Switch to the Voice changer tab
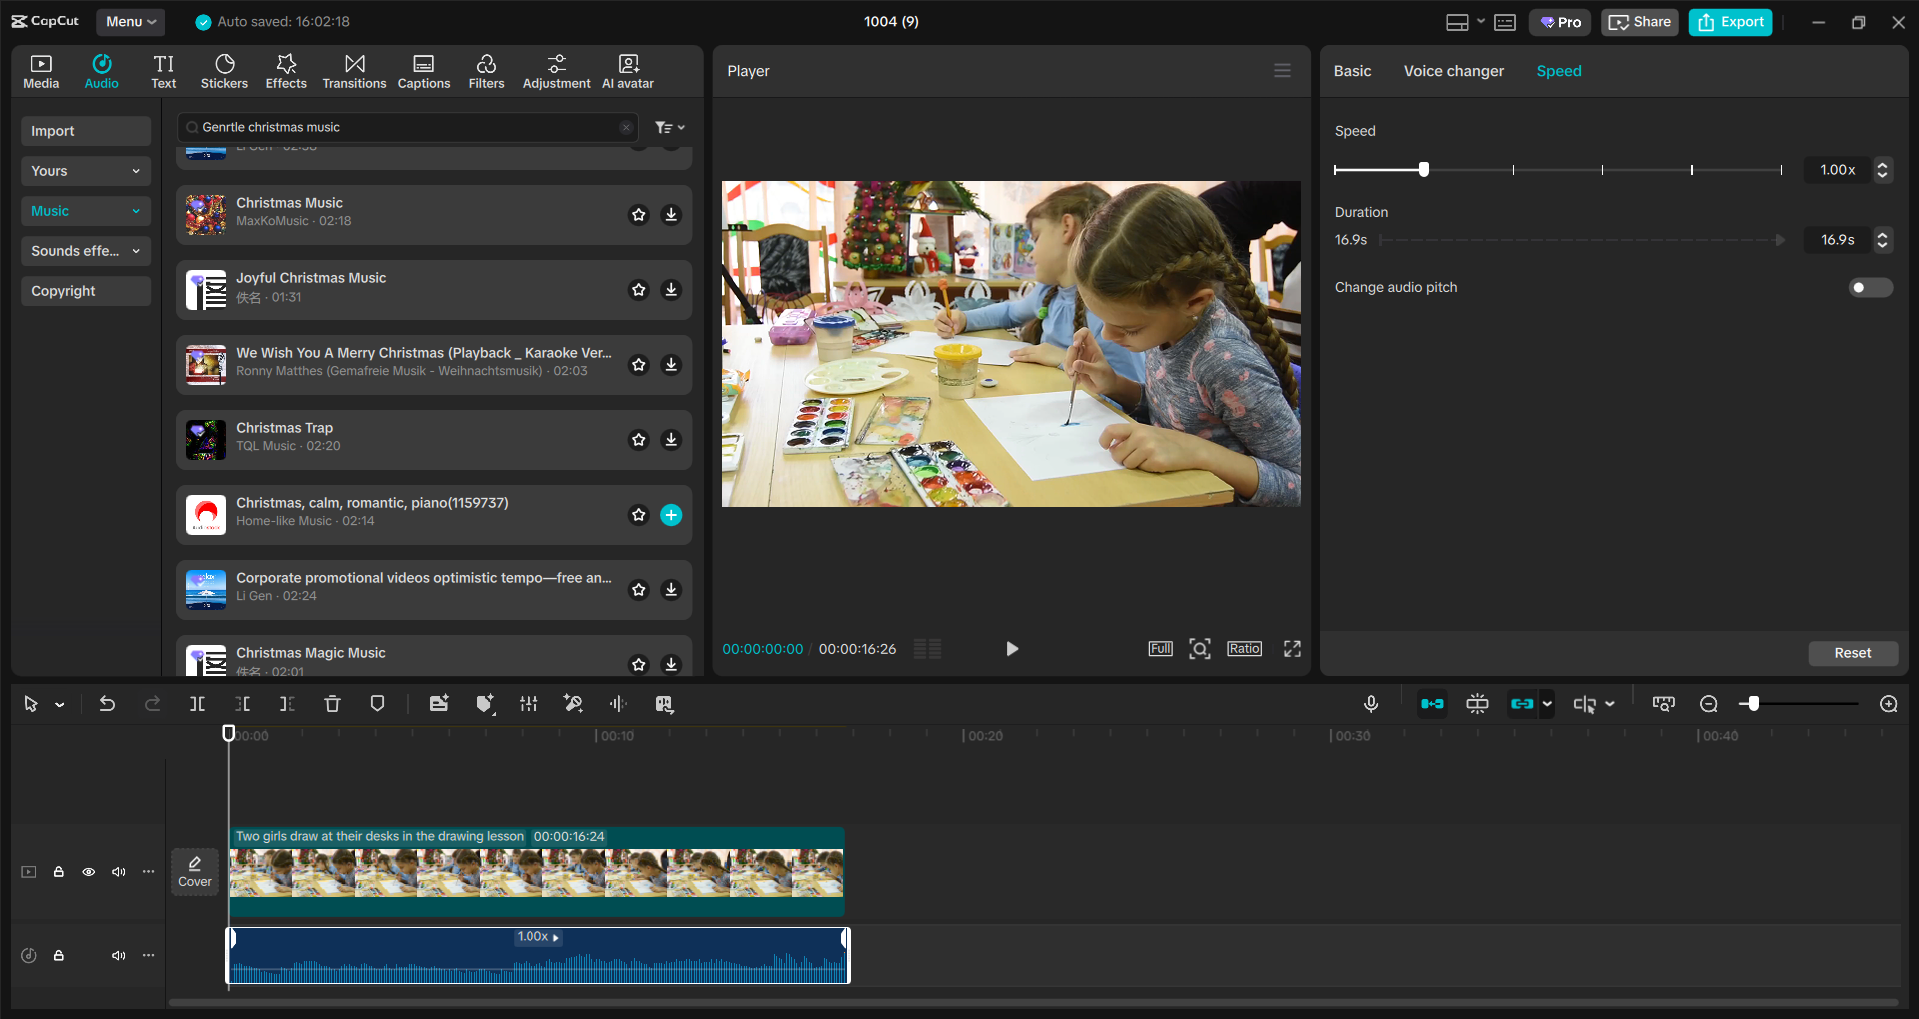1919x1019 pixels. (1453, 70)
